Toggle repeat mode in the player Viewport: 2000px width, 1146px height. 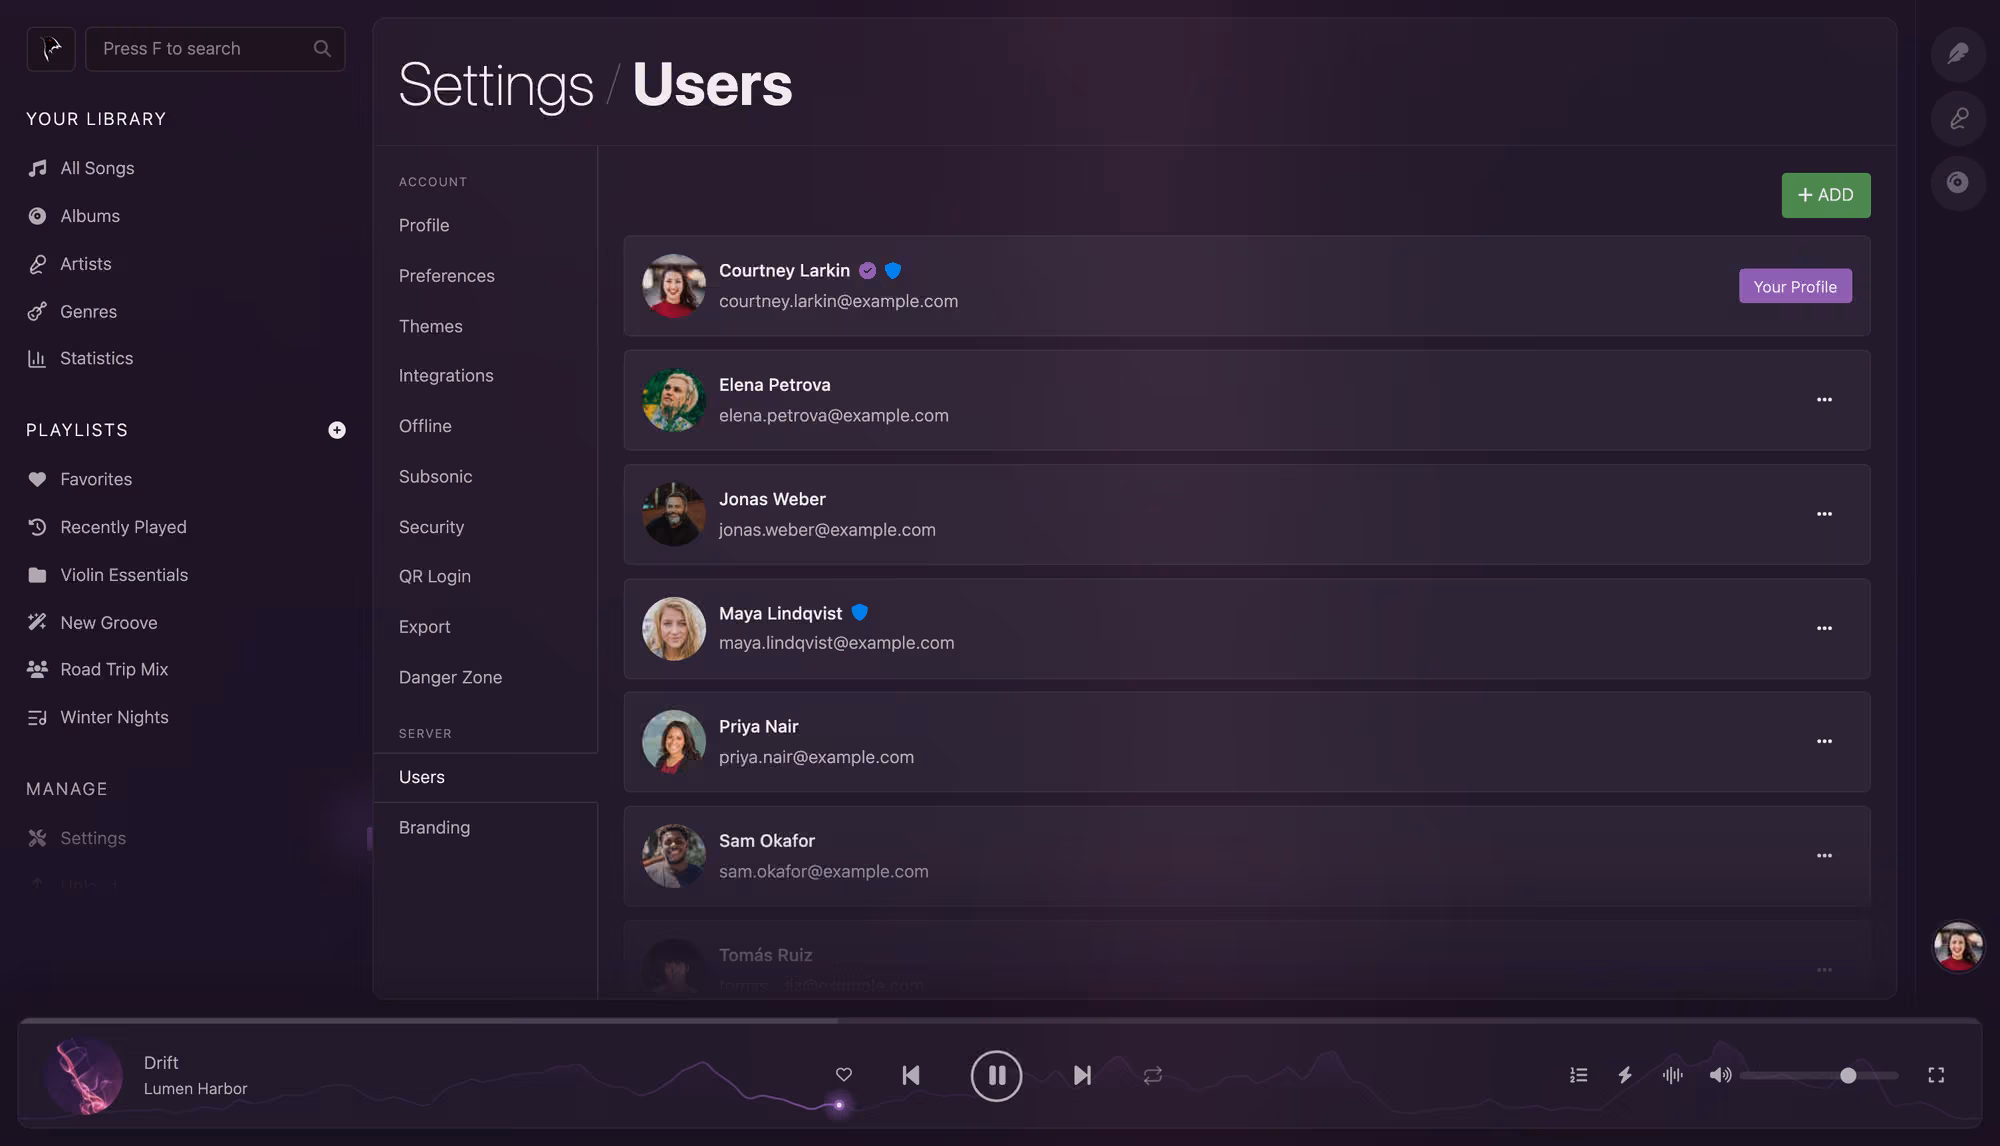click(x=1153, y=1075)
